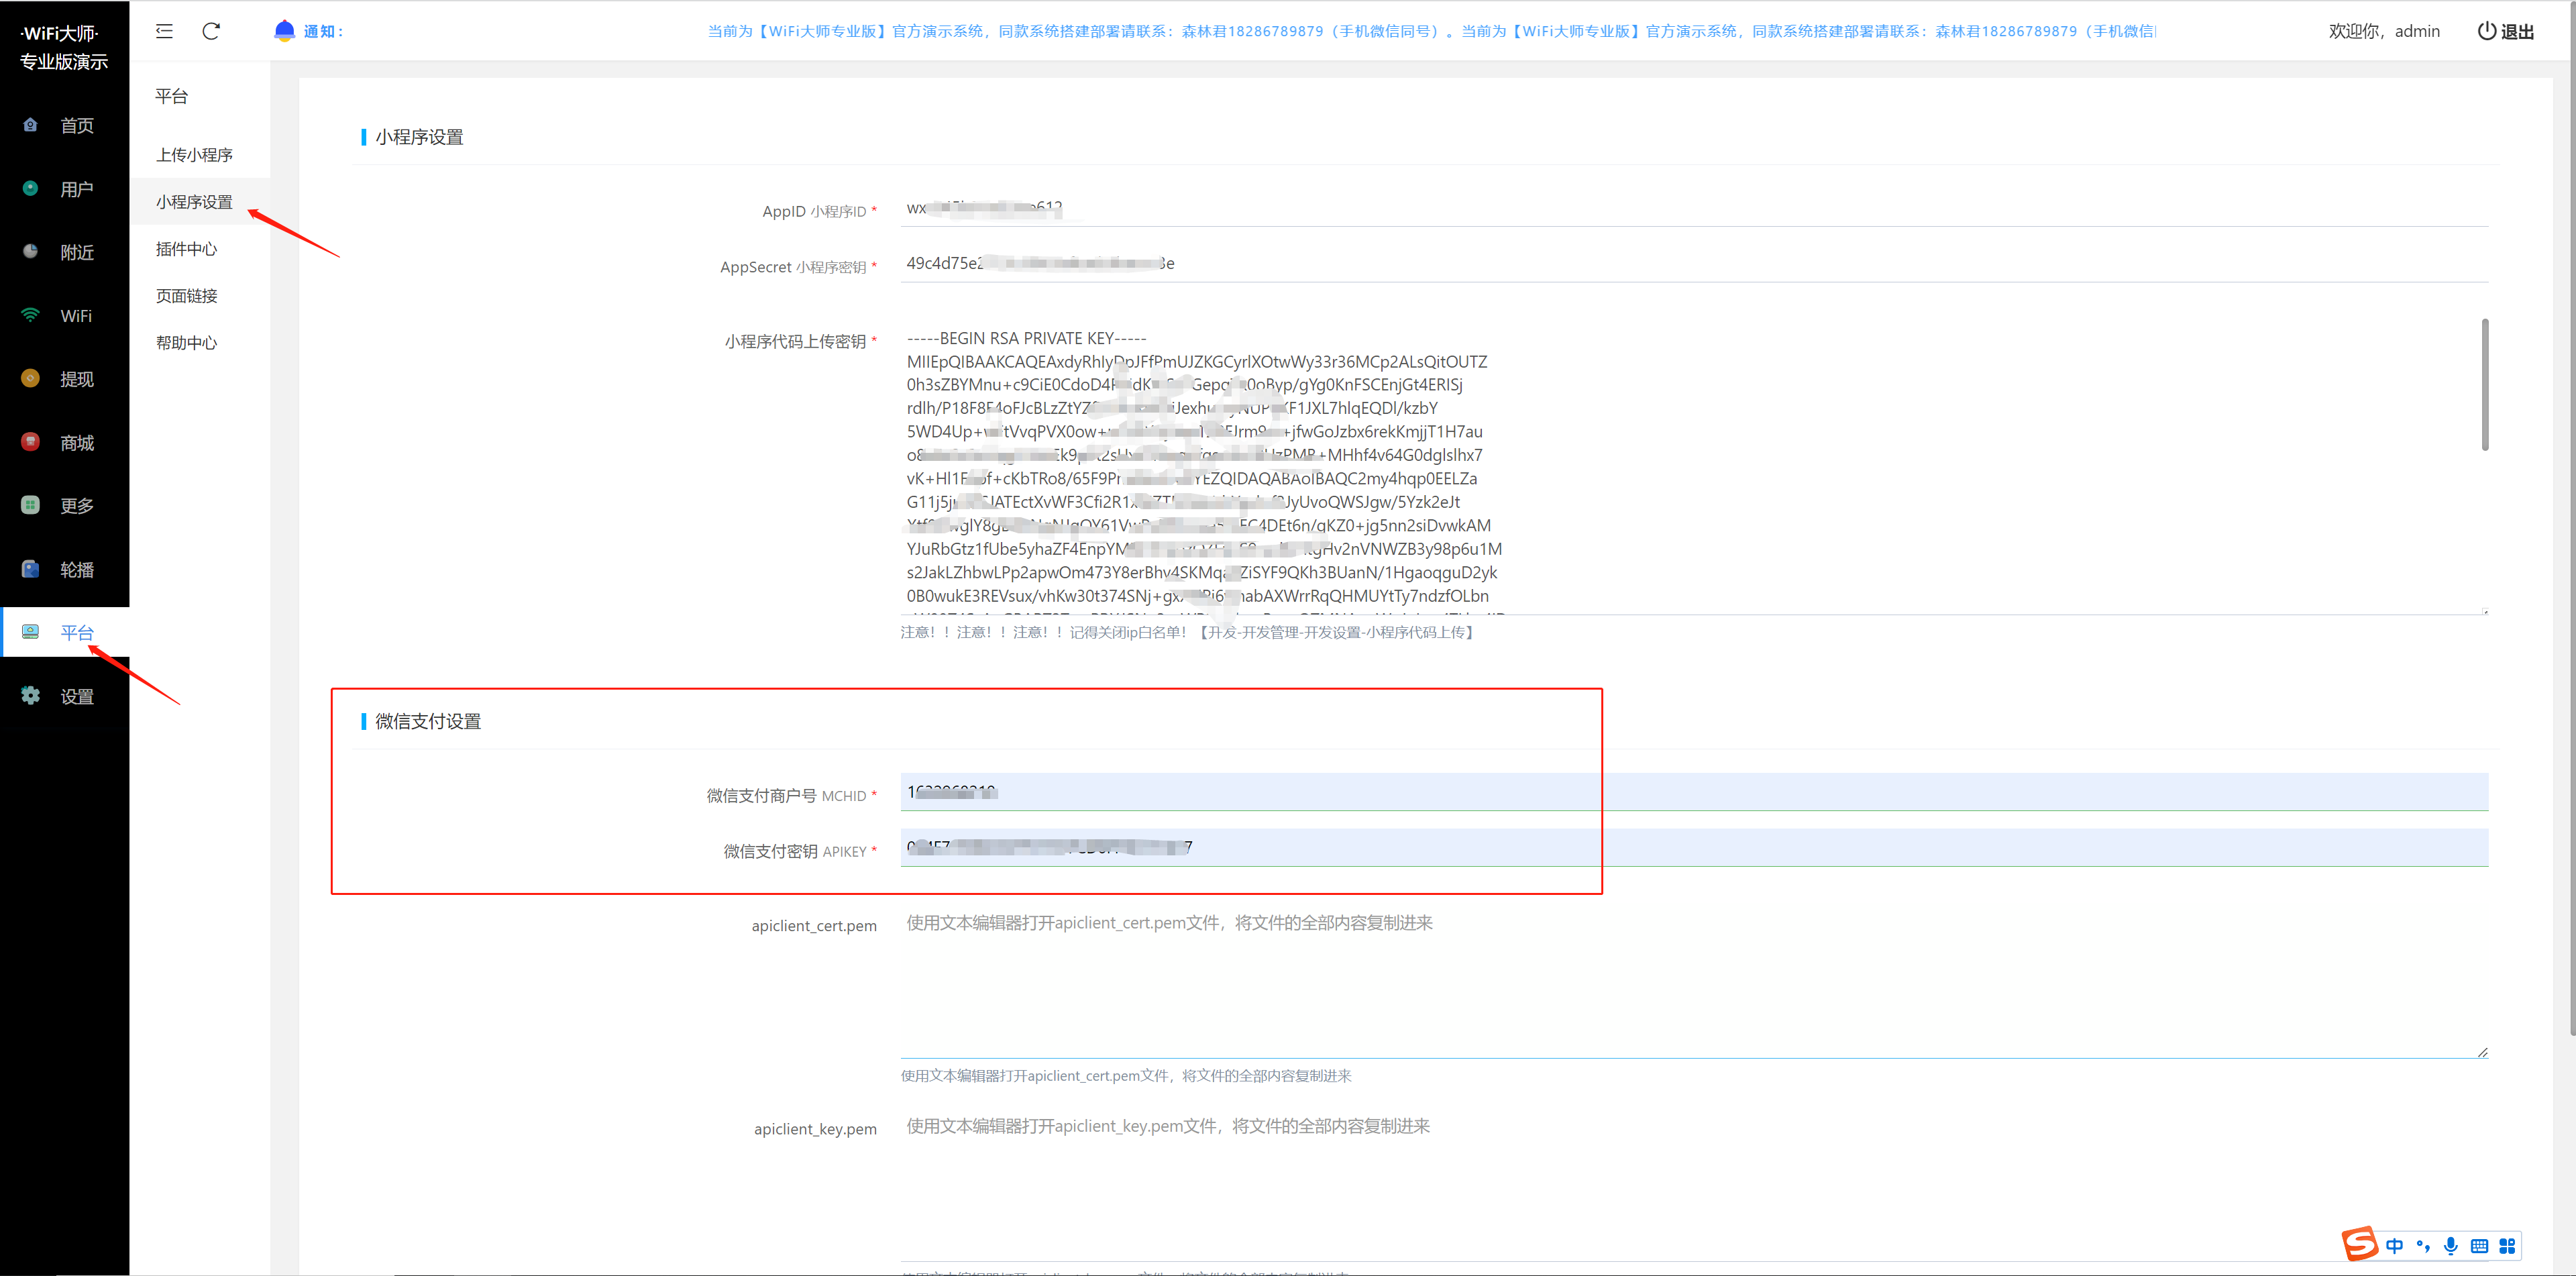Open the 轮播 menu item

65,569
